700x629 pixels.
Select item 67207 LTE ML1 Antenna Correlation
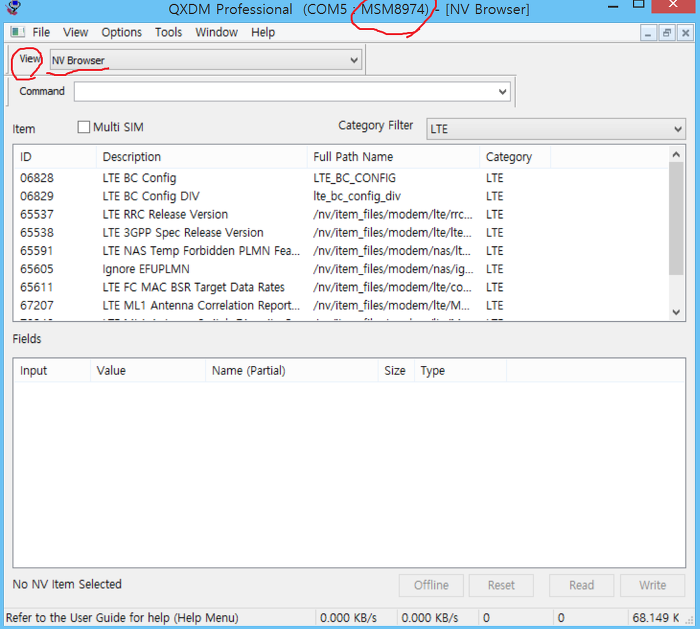coord(341,306)
